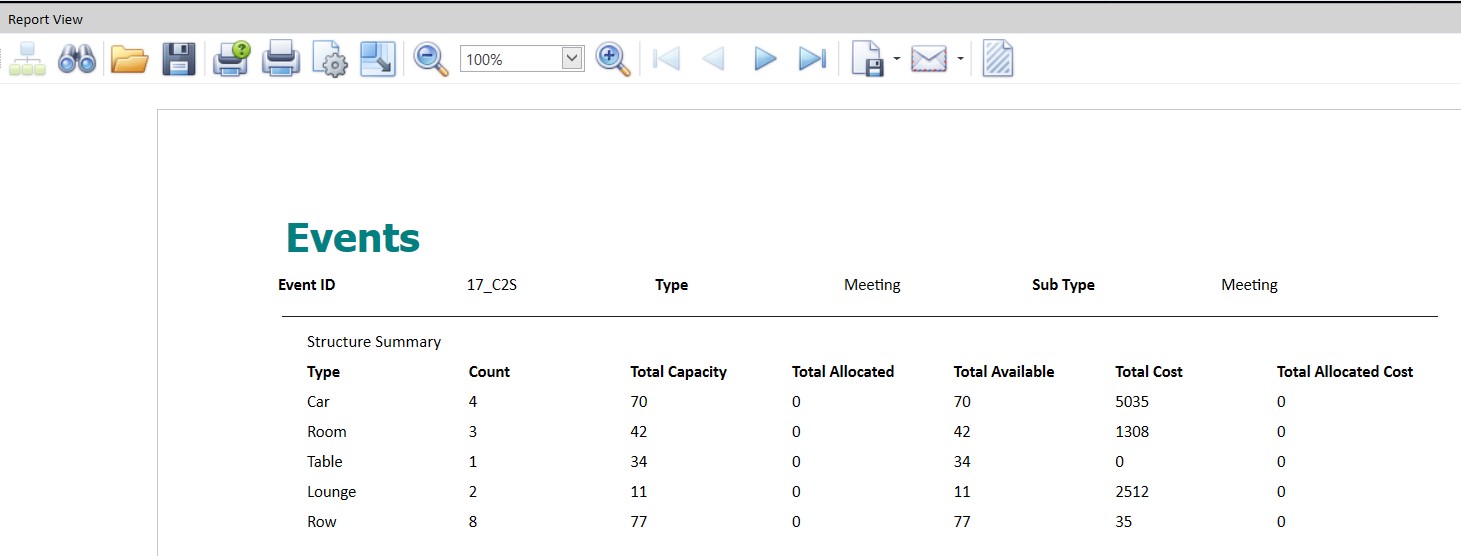Click the export document icon
The height and width of the screenshot is (556, 1461).
click(x=869, y=59)
